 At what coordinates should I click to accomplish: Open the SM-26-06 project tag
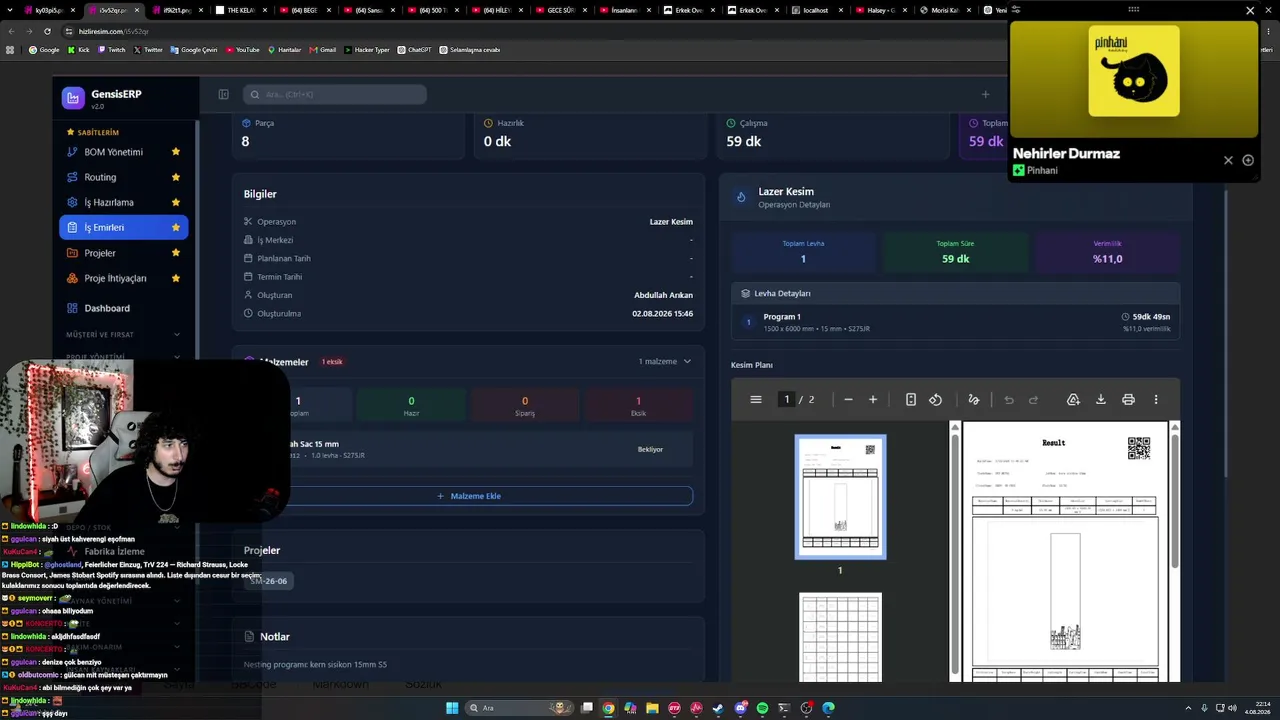coord(269,581)
